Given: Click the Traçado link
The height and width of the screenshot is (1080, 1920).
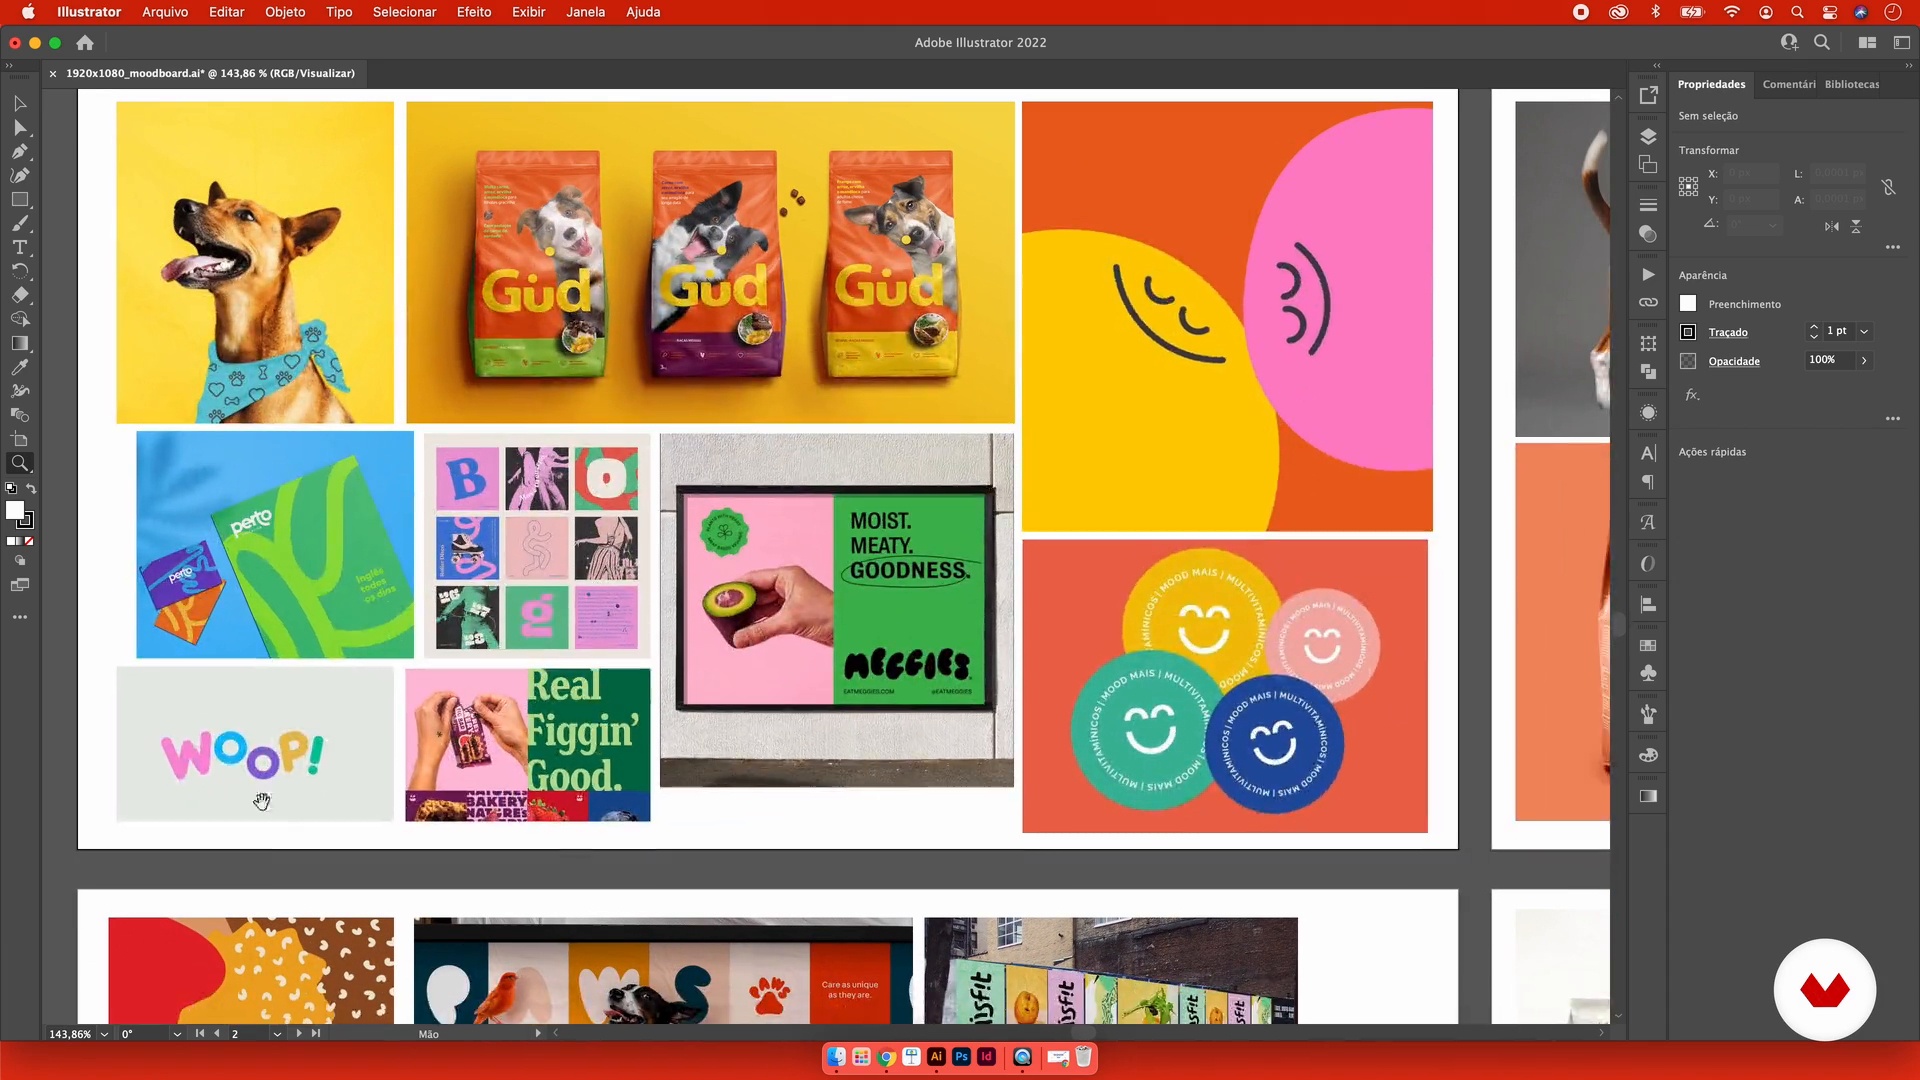Looking at the screenshot, I should pos(1728,332).
